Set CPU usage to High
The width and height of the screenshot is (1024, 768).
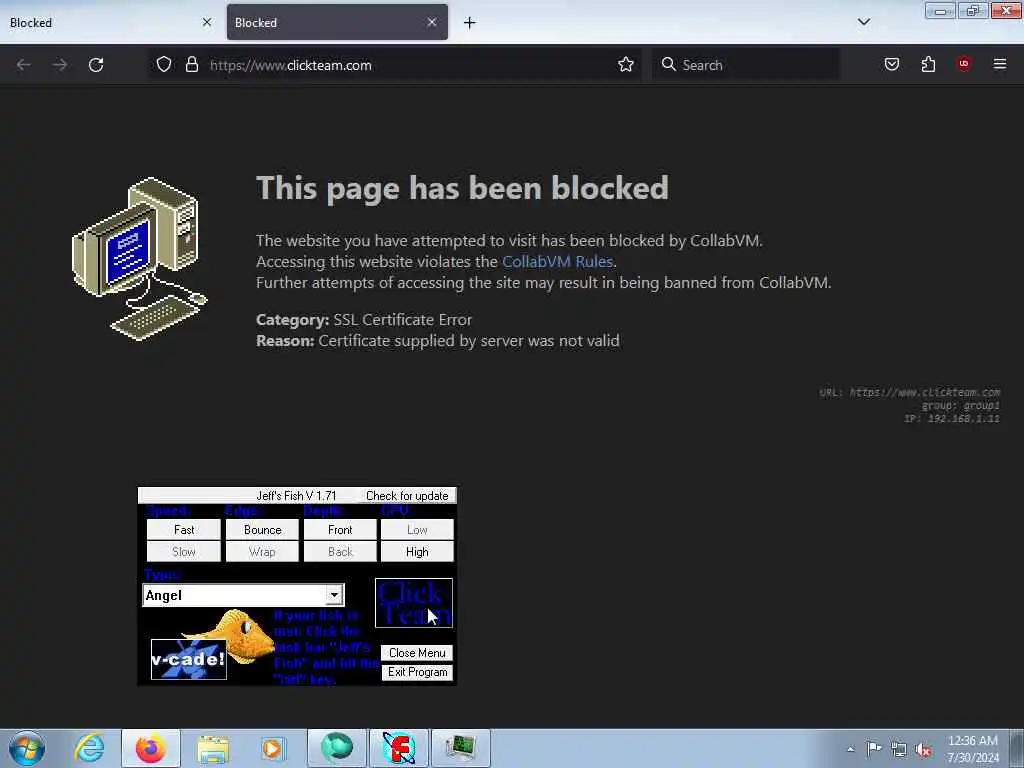tap(417, 552)
